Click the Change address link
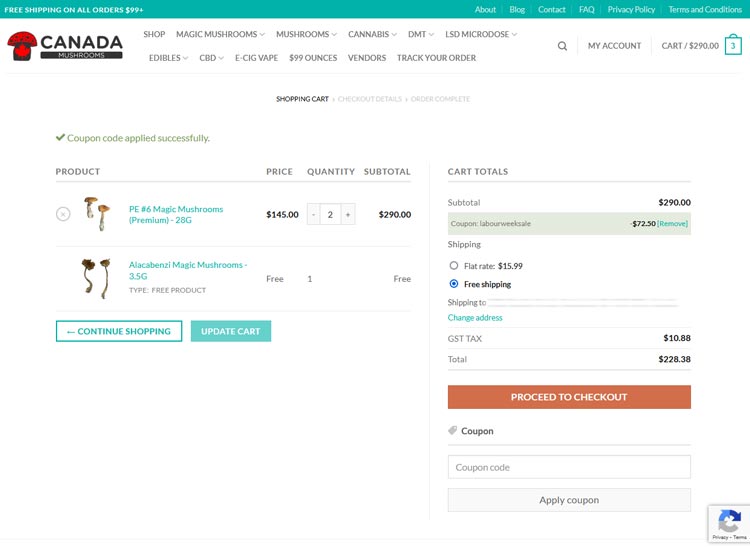Screen dimensions: 750x549 coord(475,318)
